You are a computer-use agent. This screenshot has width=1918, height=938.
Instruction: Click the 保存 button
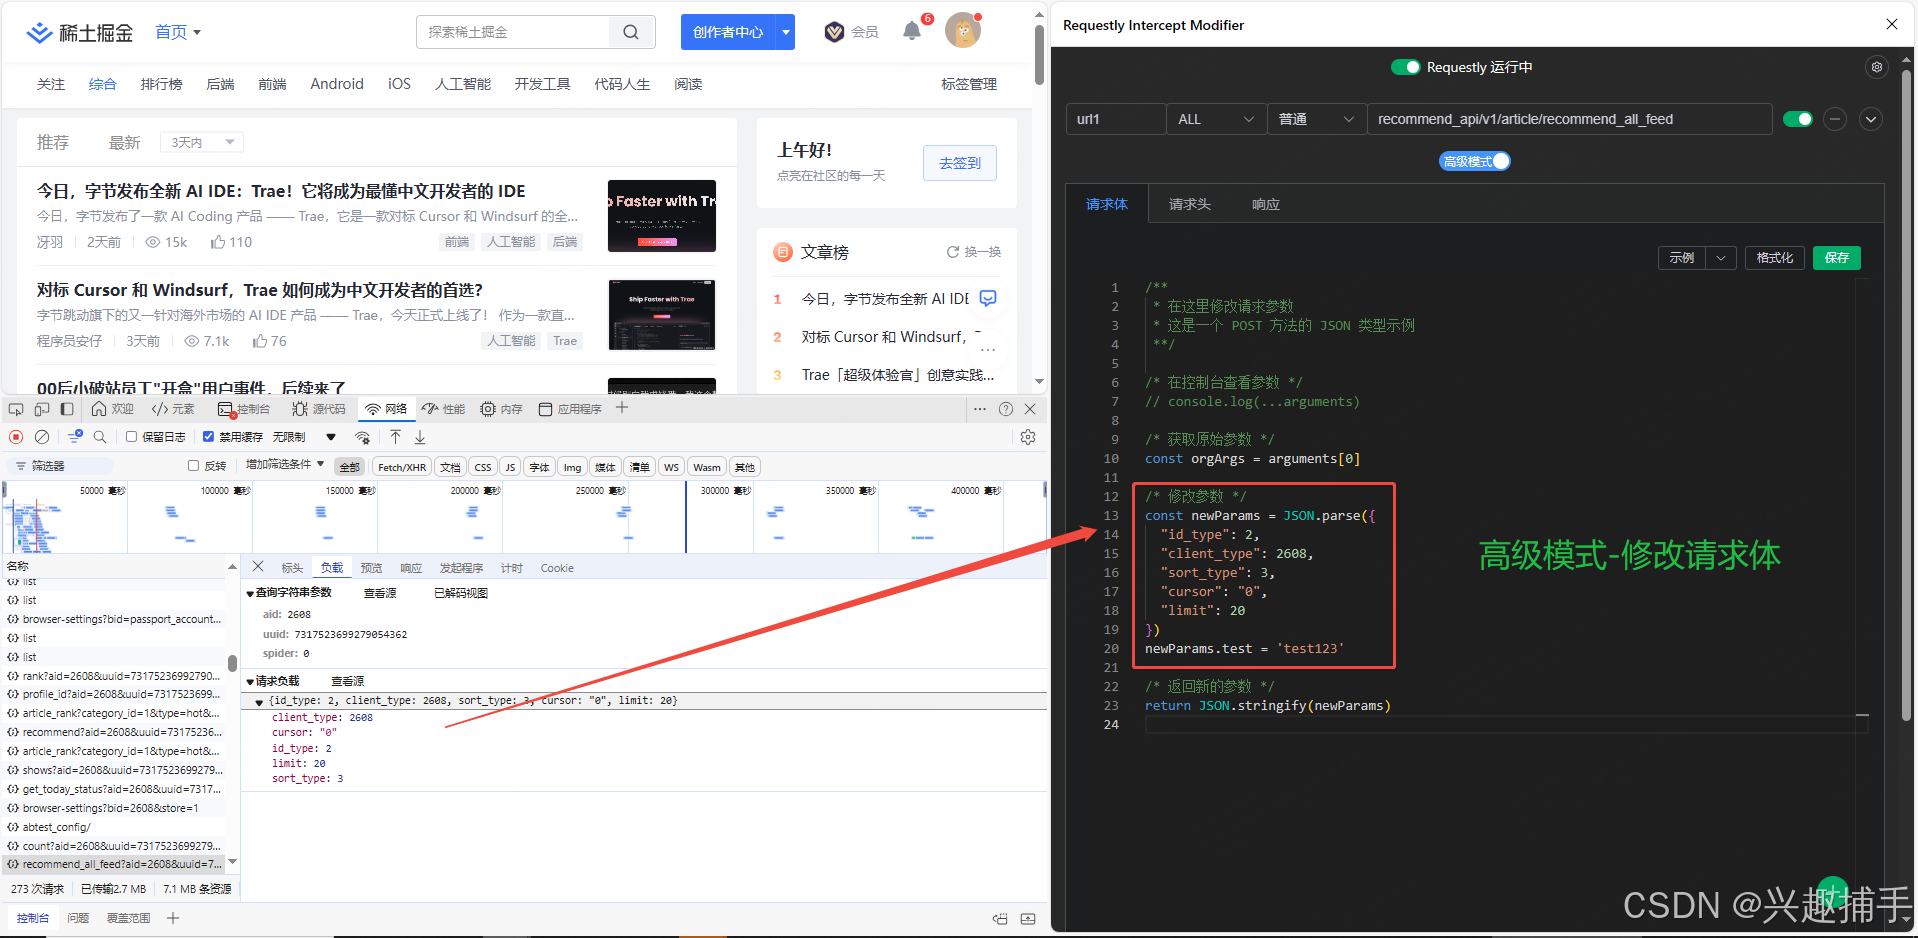coord(1836,257)
